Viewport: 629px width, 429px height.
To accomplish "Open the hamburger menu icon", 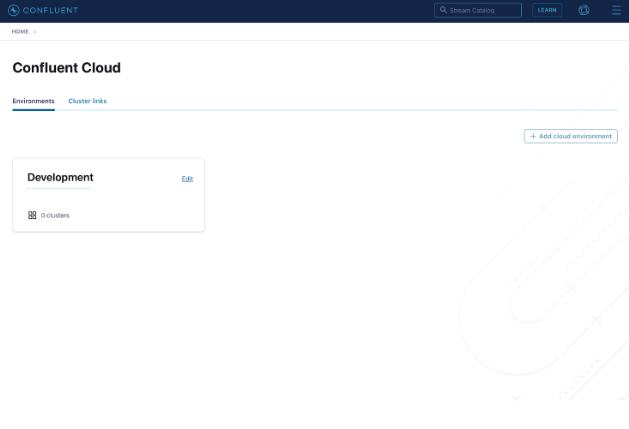I will click(x=616, y=10).
